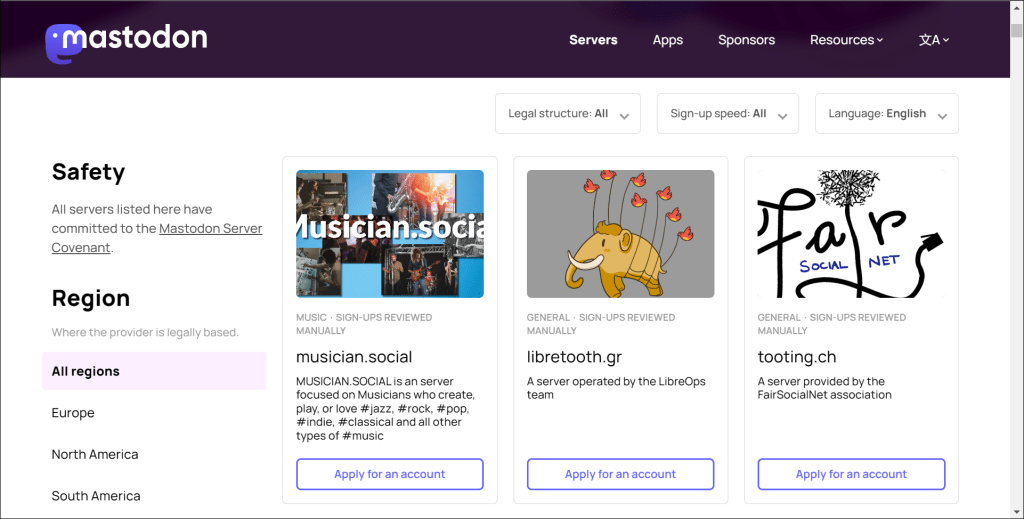Click the scrollbar up arrow

(x=1016, y=7)
